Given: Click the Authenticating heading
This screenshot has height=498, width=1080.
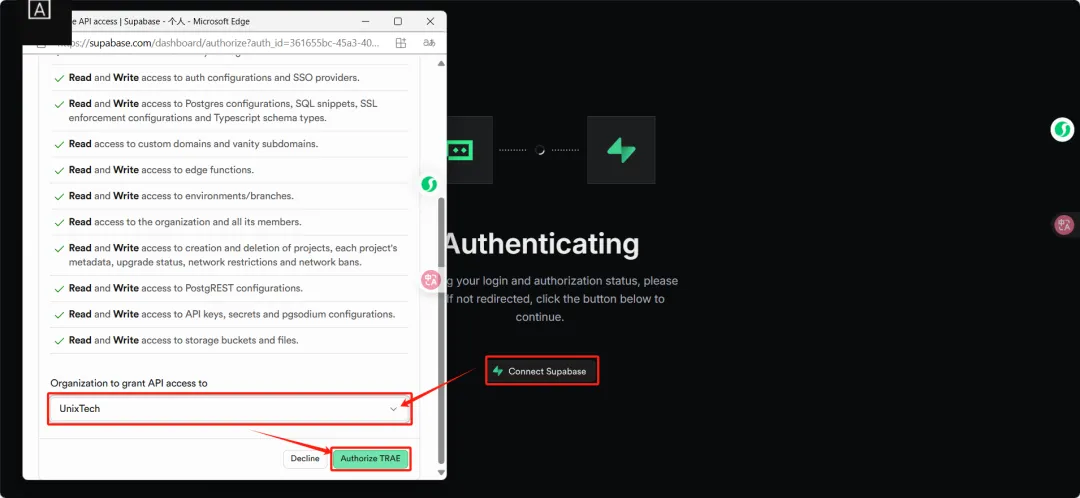Looking at the screenshot, I should point(540,244).
